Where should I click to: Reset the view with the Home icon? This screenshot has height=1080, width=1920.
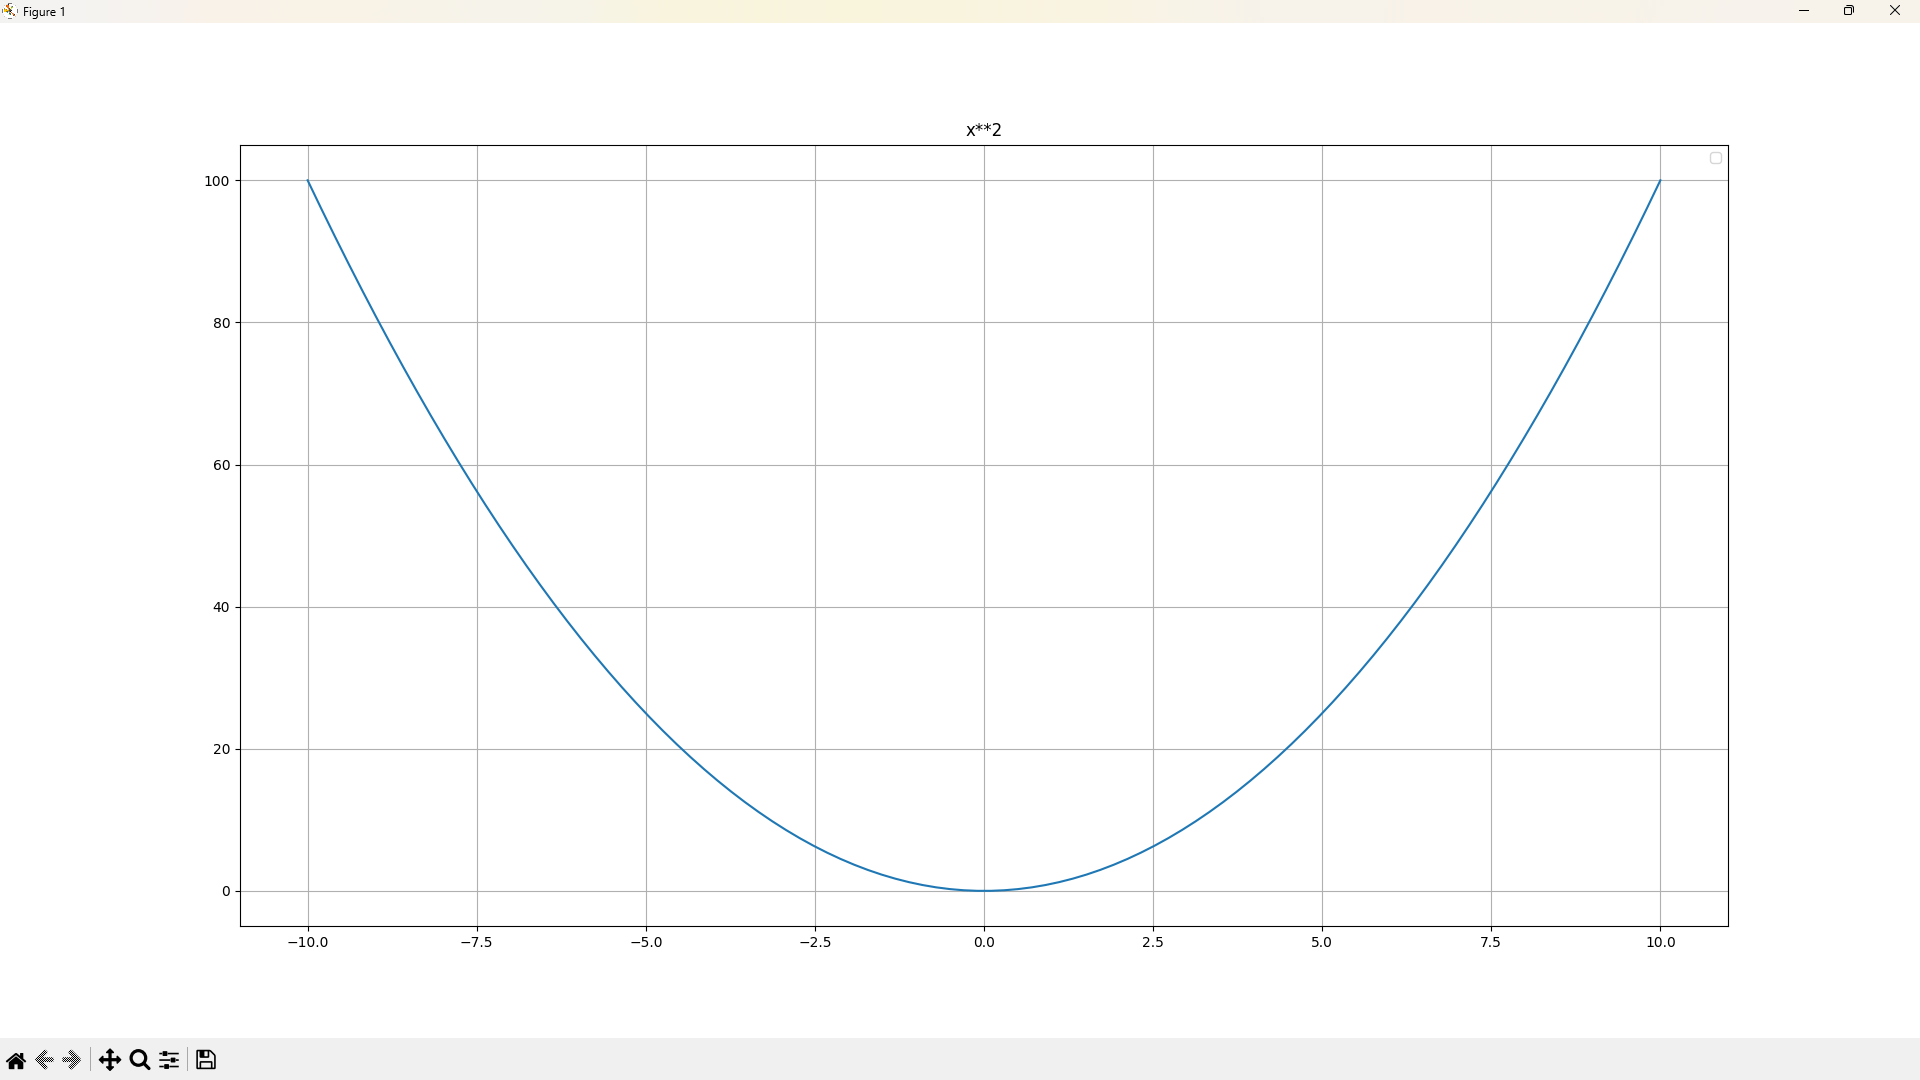pos(16,1060)
